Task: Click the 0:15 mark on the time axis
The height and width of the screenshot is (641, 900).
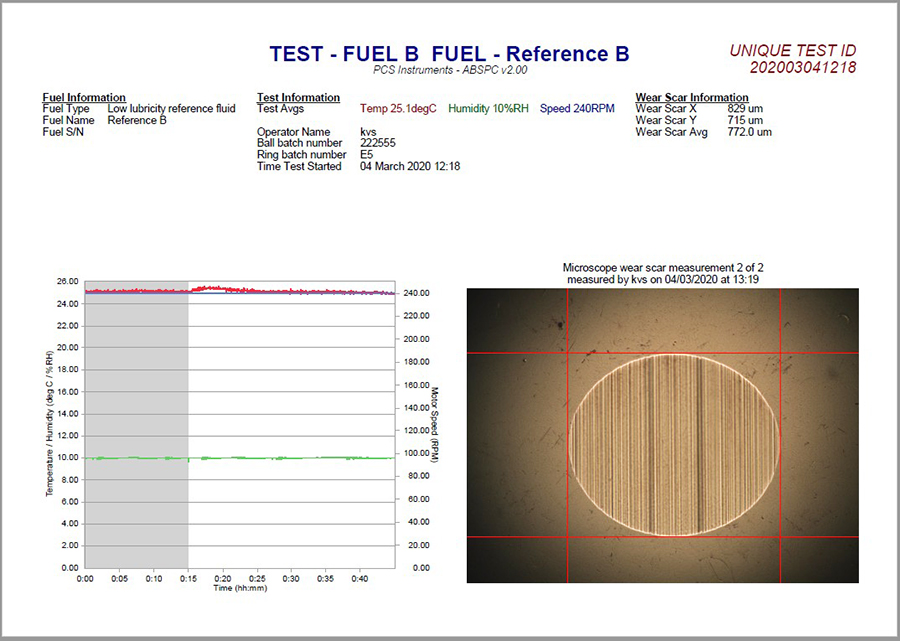Action: coord(188,579)
